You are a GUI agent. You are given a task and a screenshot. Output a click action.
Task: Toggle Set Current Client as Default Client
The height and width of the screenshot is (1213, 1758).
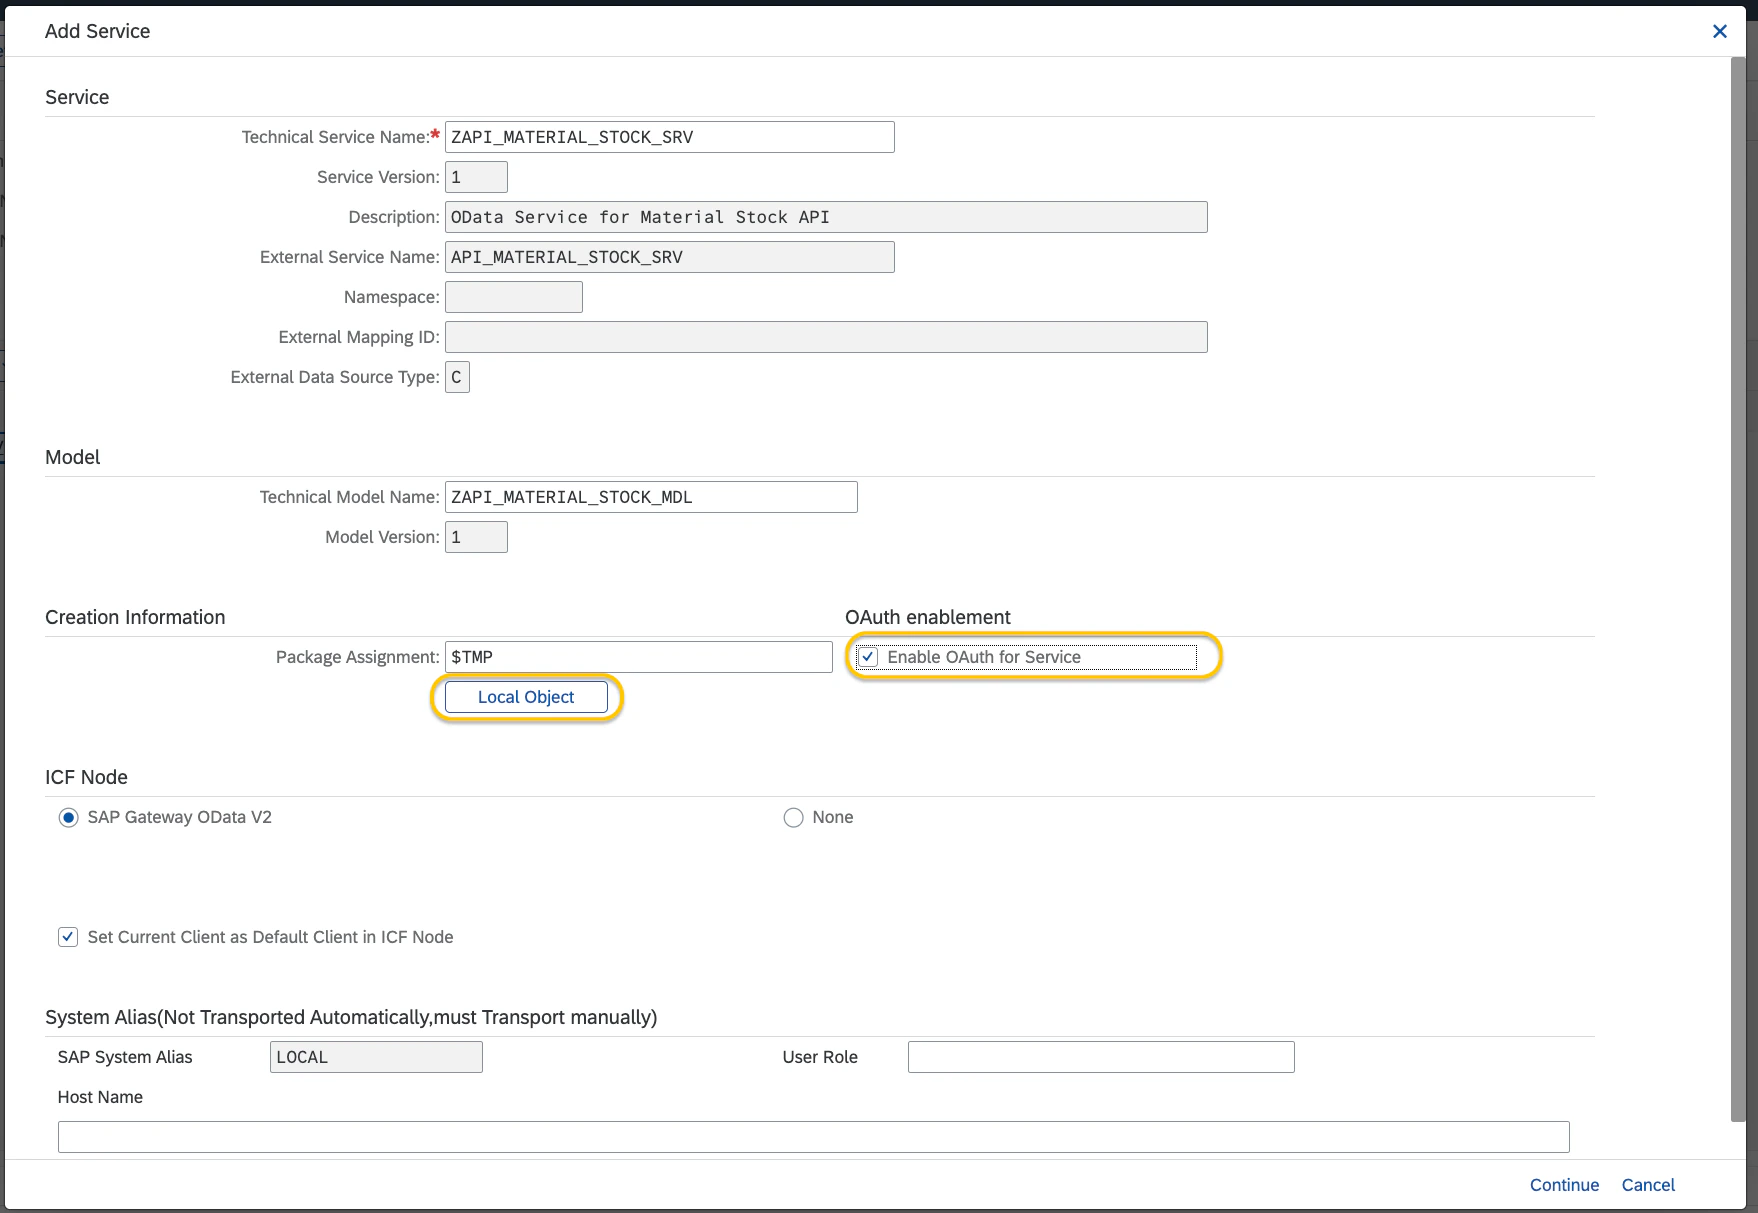point(68,937)
